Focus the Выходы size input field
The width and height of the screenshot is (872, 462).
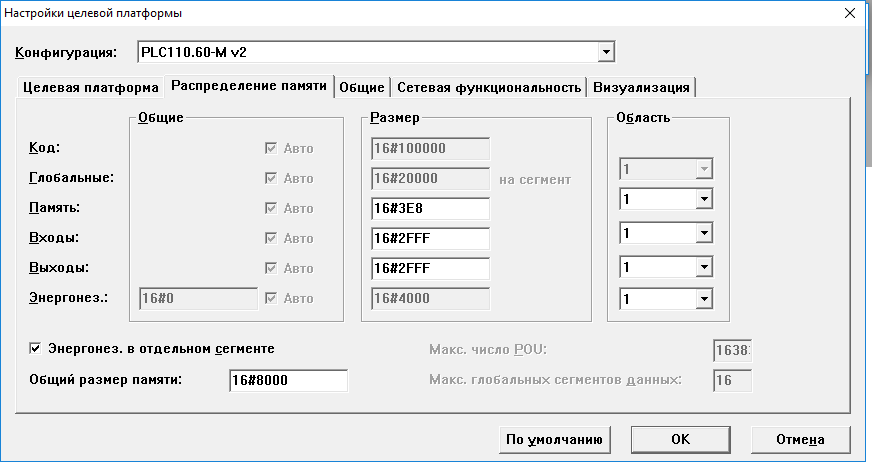(x=430, y=268)
